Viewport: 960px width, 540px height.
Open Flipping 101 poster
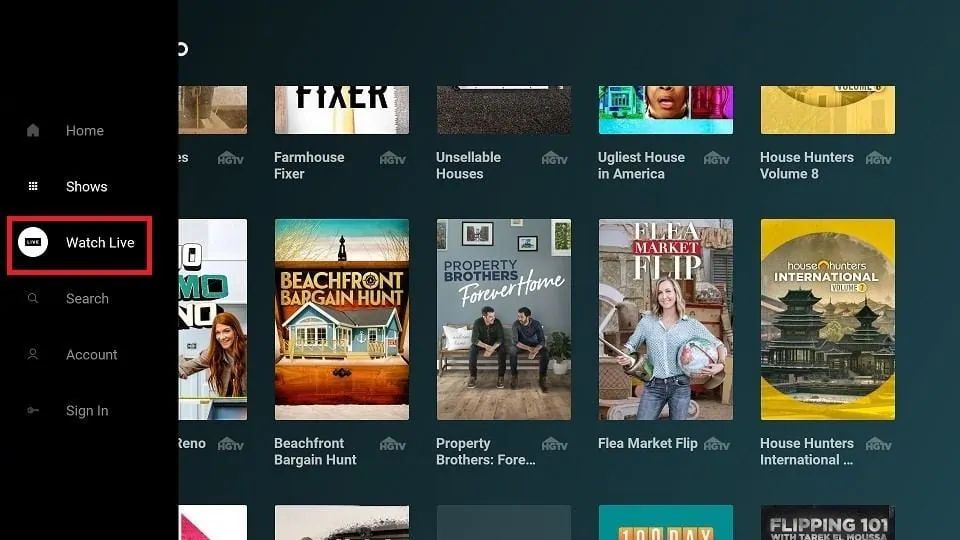pos(828,522)
